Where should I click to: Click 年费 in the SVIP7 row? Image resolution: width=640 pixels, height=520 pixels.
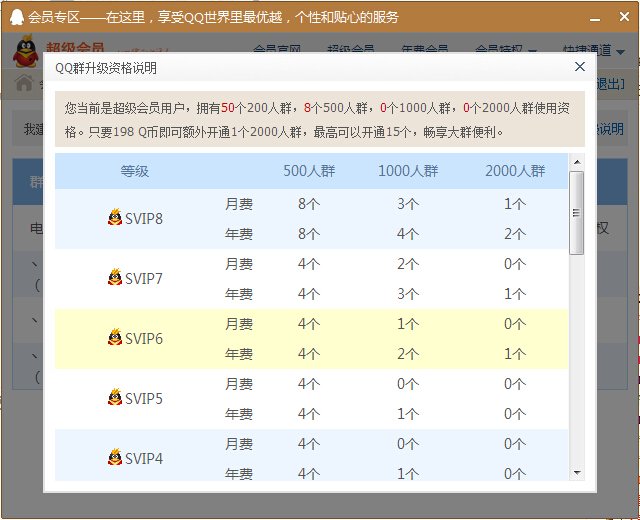[239, 294]
